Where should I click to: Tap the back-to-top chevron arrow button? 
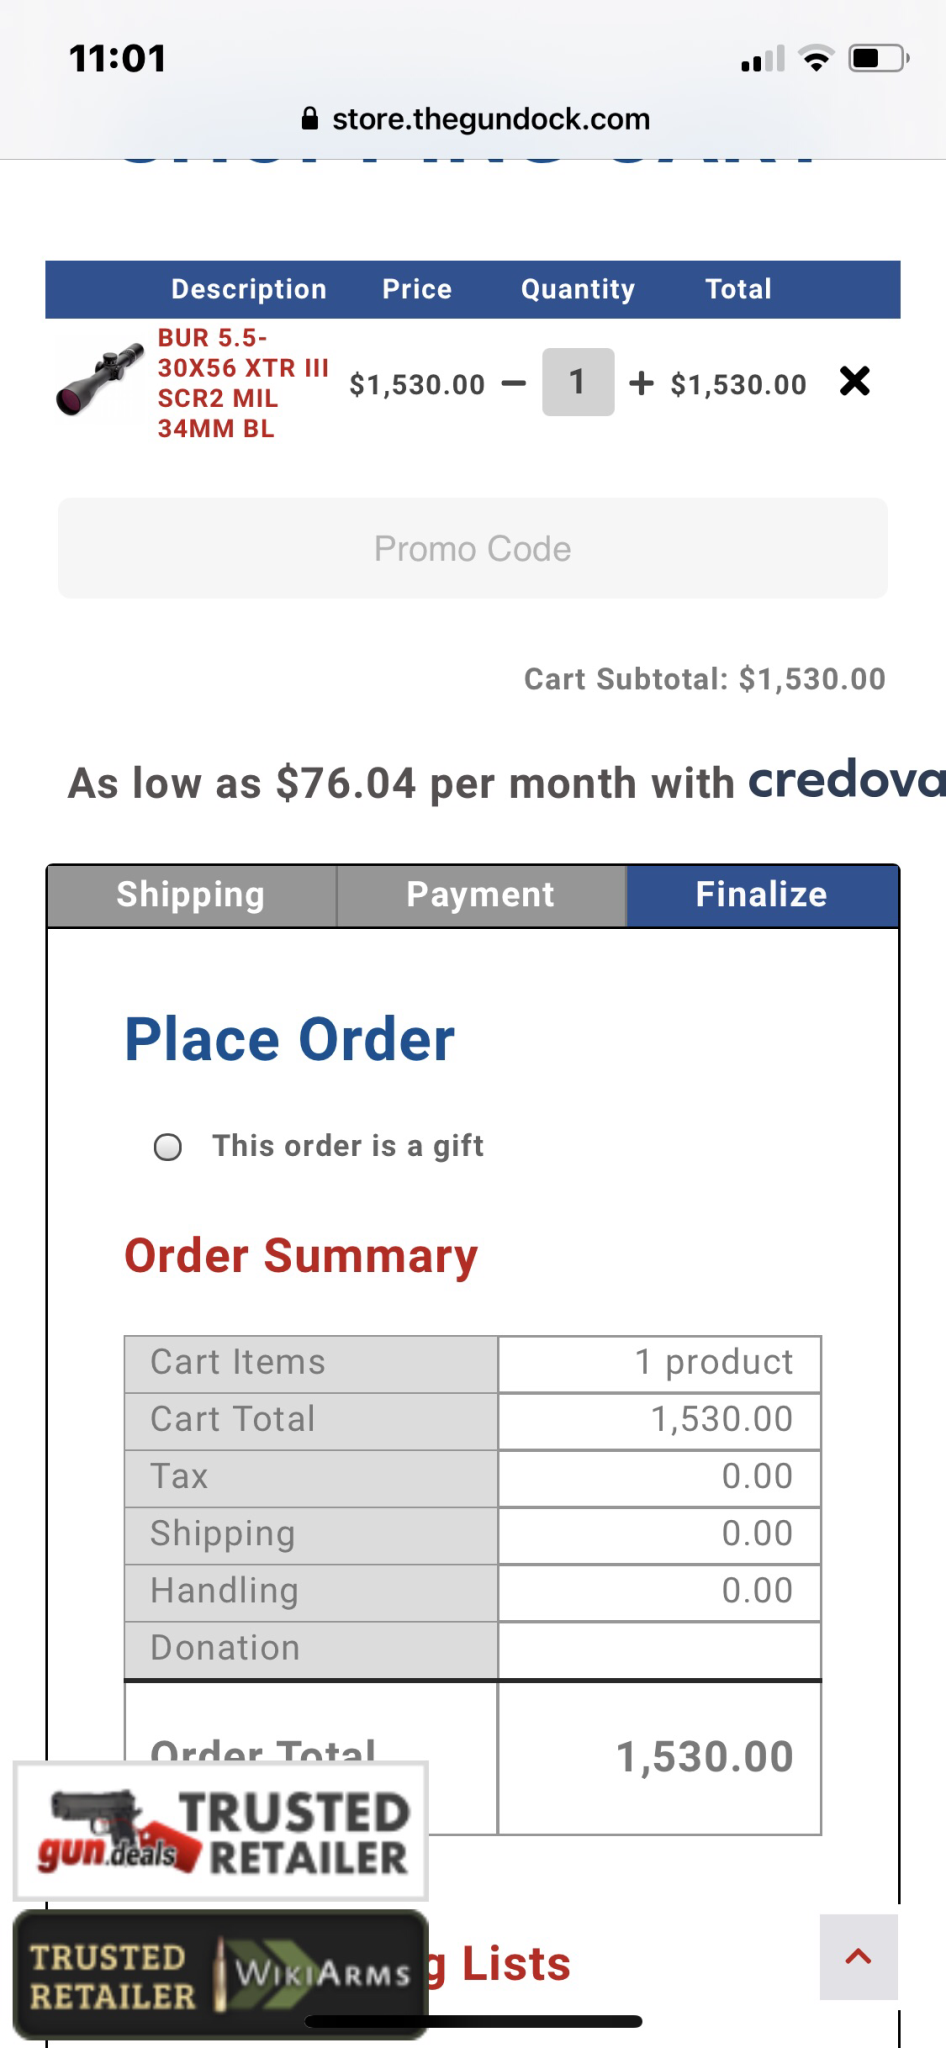pyautogui.click(x=858, y=1957)
